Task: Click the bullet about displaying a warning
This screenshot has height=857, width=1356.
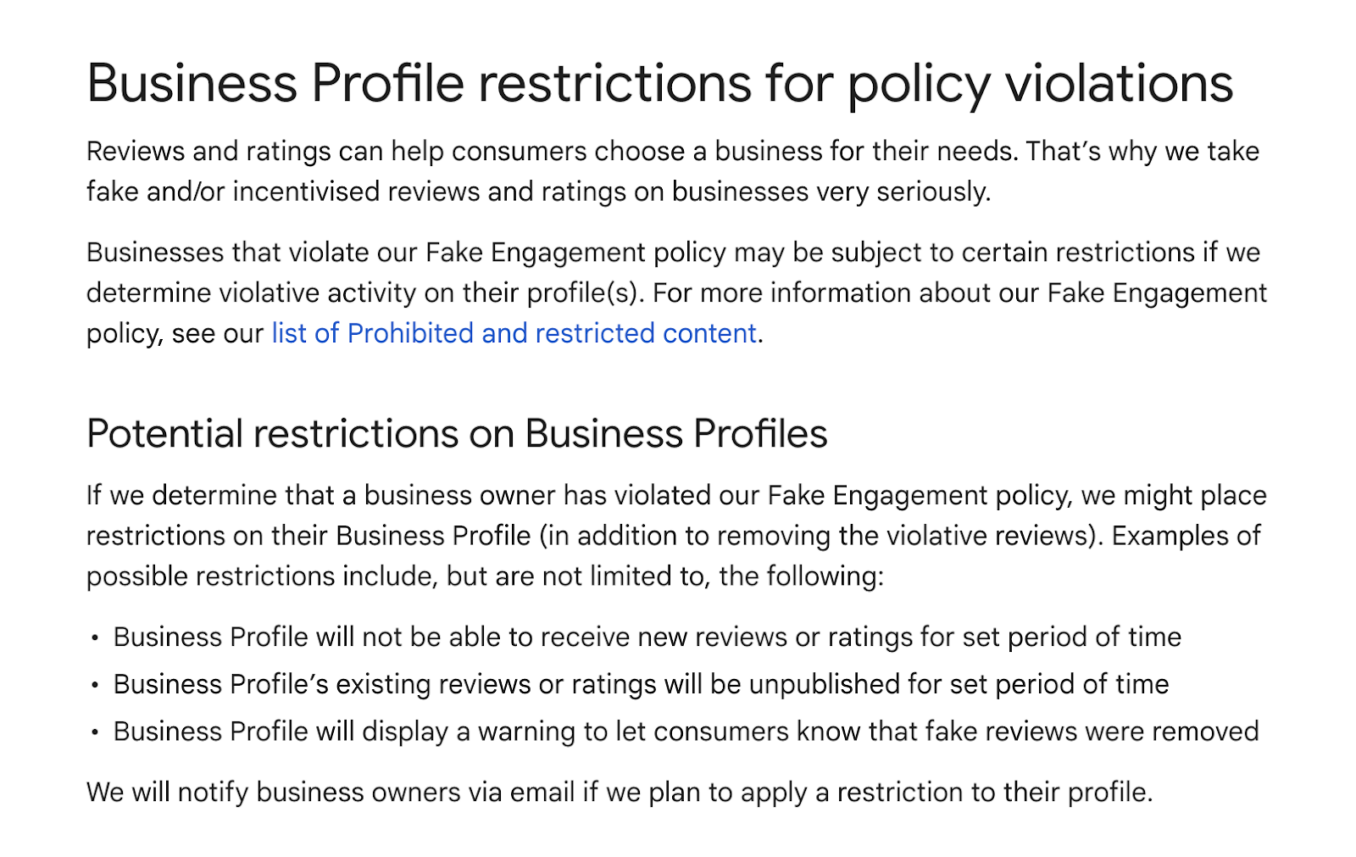Action: (x=685, y=732)
